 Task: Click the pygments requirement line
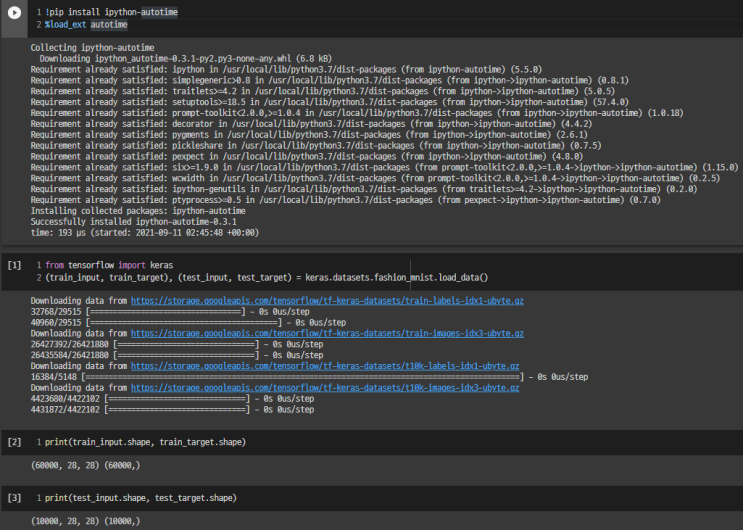click(x=309, y=135)
